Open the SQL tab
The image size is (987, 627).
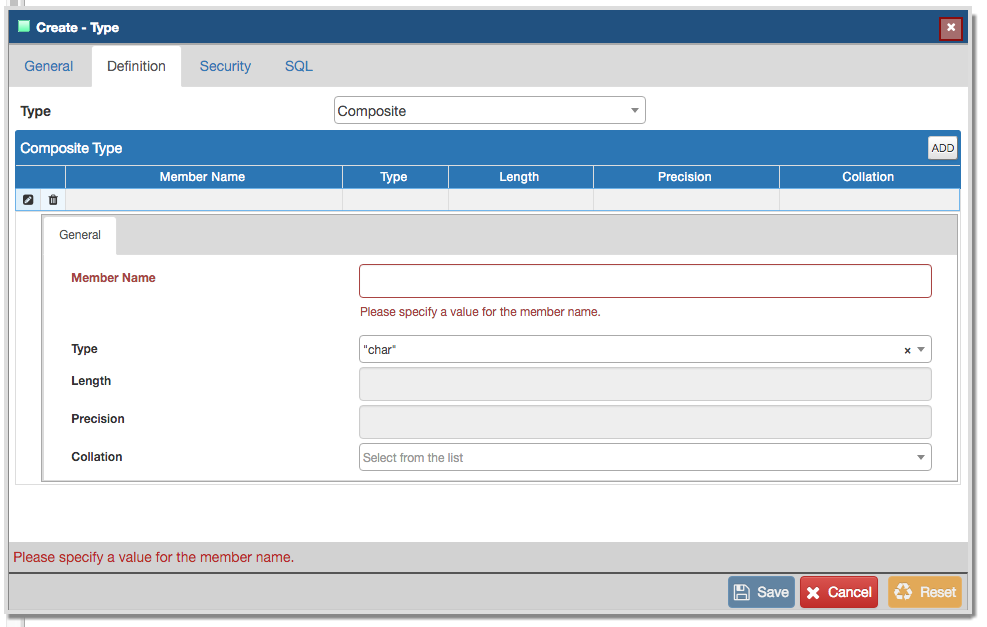[298, 66]
